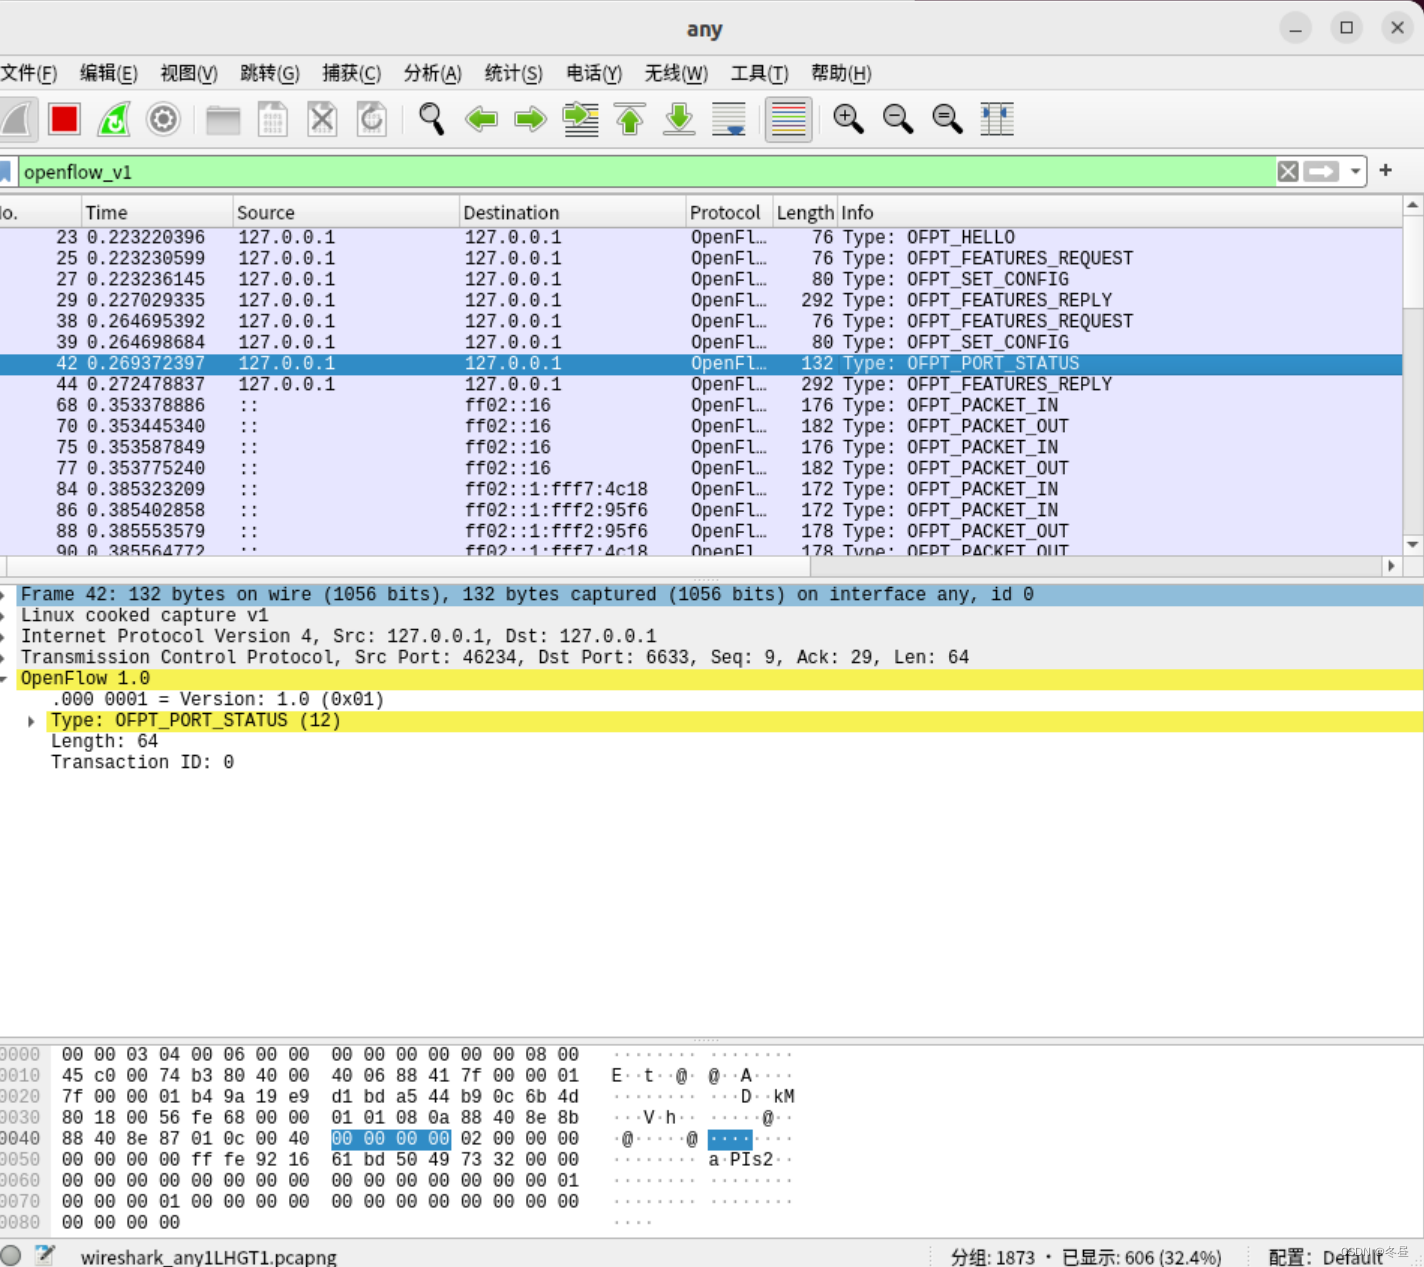Viewport: 1424px width, 1267px height.
Task: Open the 文件(F) menu
Action: 29,73
